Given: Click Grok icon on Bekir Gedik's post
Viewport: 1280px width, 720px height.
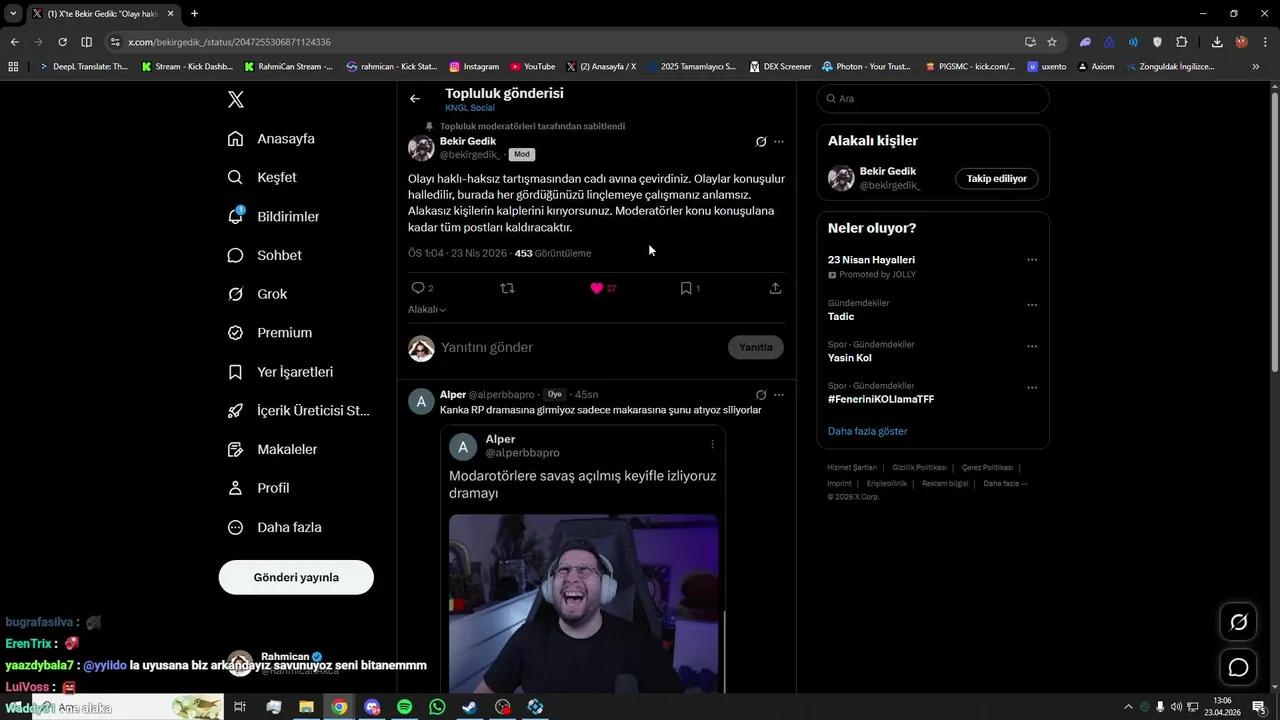Looking at the screenshot, I should coord(761,142).
